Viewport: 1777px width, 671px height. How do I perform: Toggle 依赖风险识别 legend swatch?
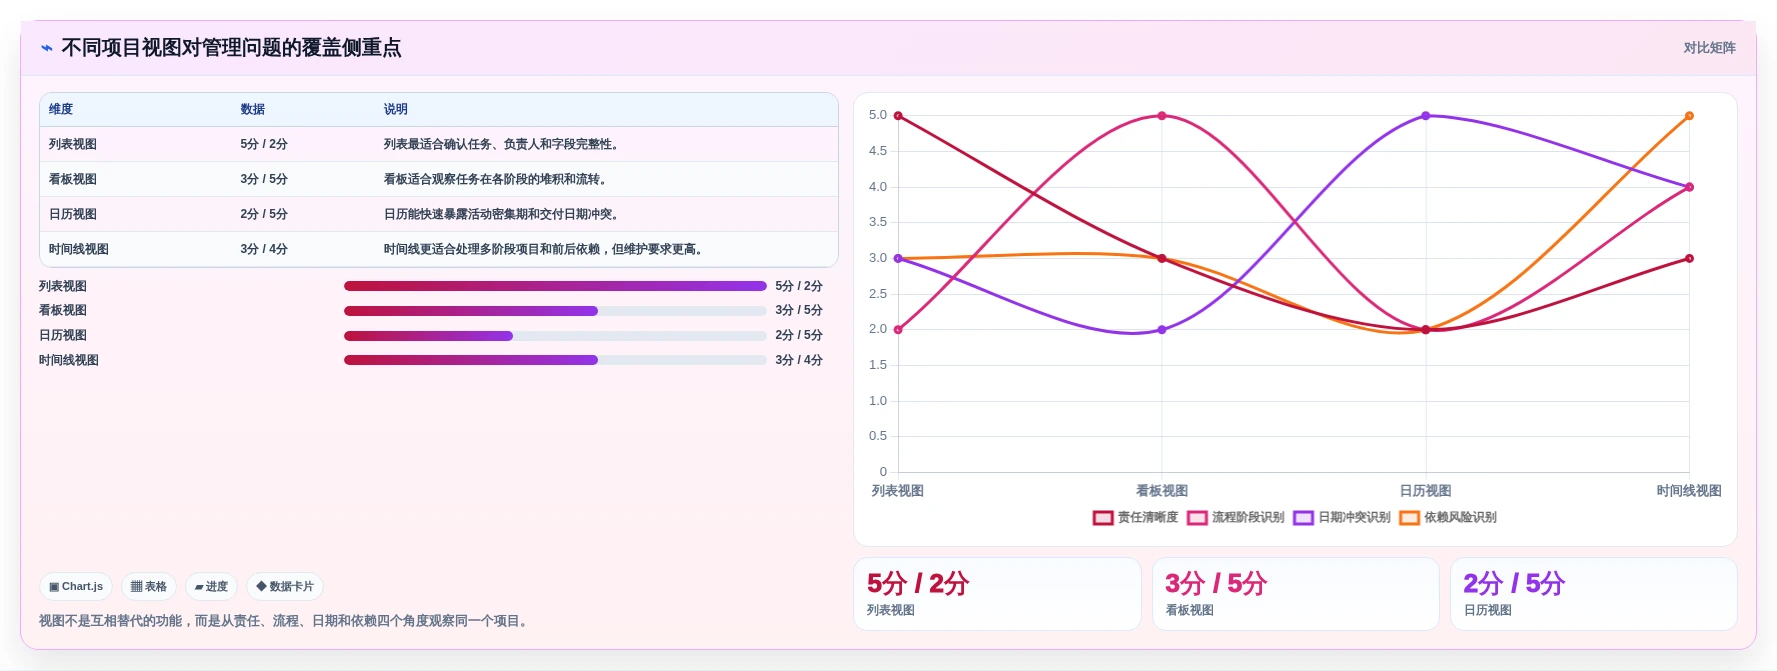click(x=1409, y=518)
